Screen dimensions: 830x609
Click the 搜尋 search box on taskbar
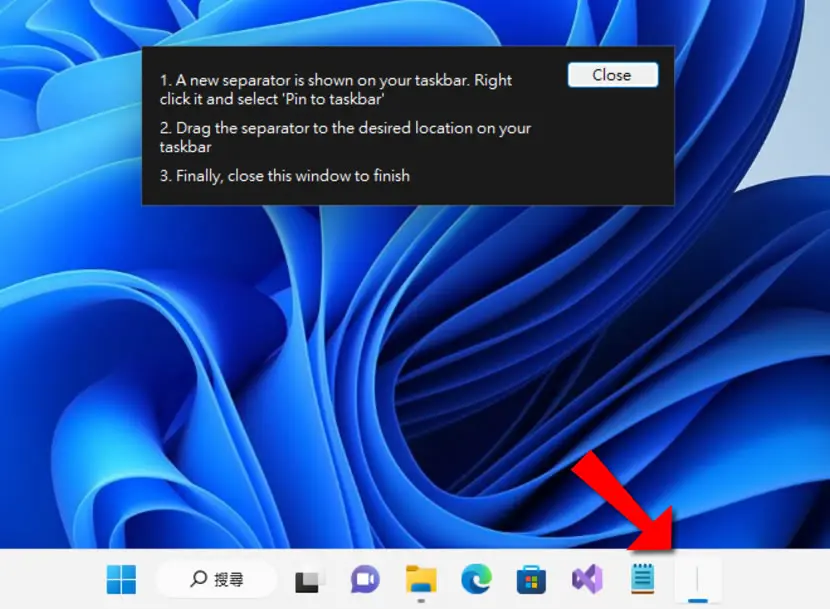(x=216, y=579)
